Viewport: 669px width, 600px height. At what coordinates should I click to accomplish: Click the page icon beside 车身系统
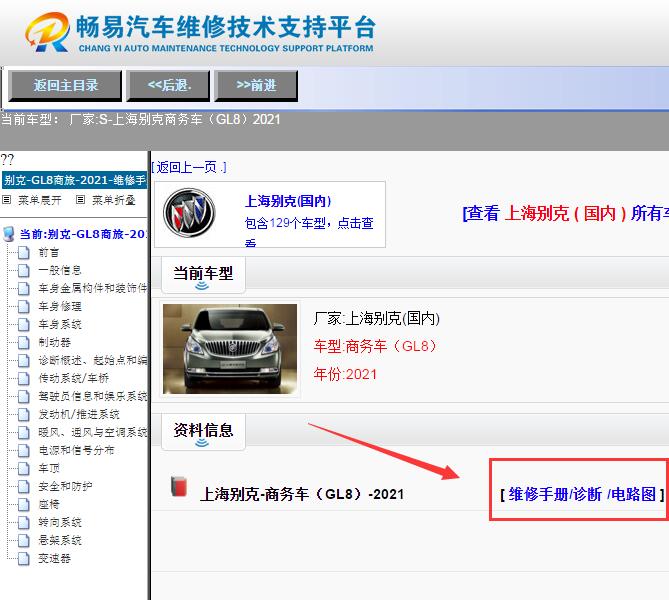[23, 324]
